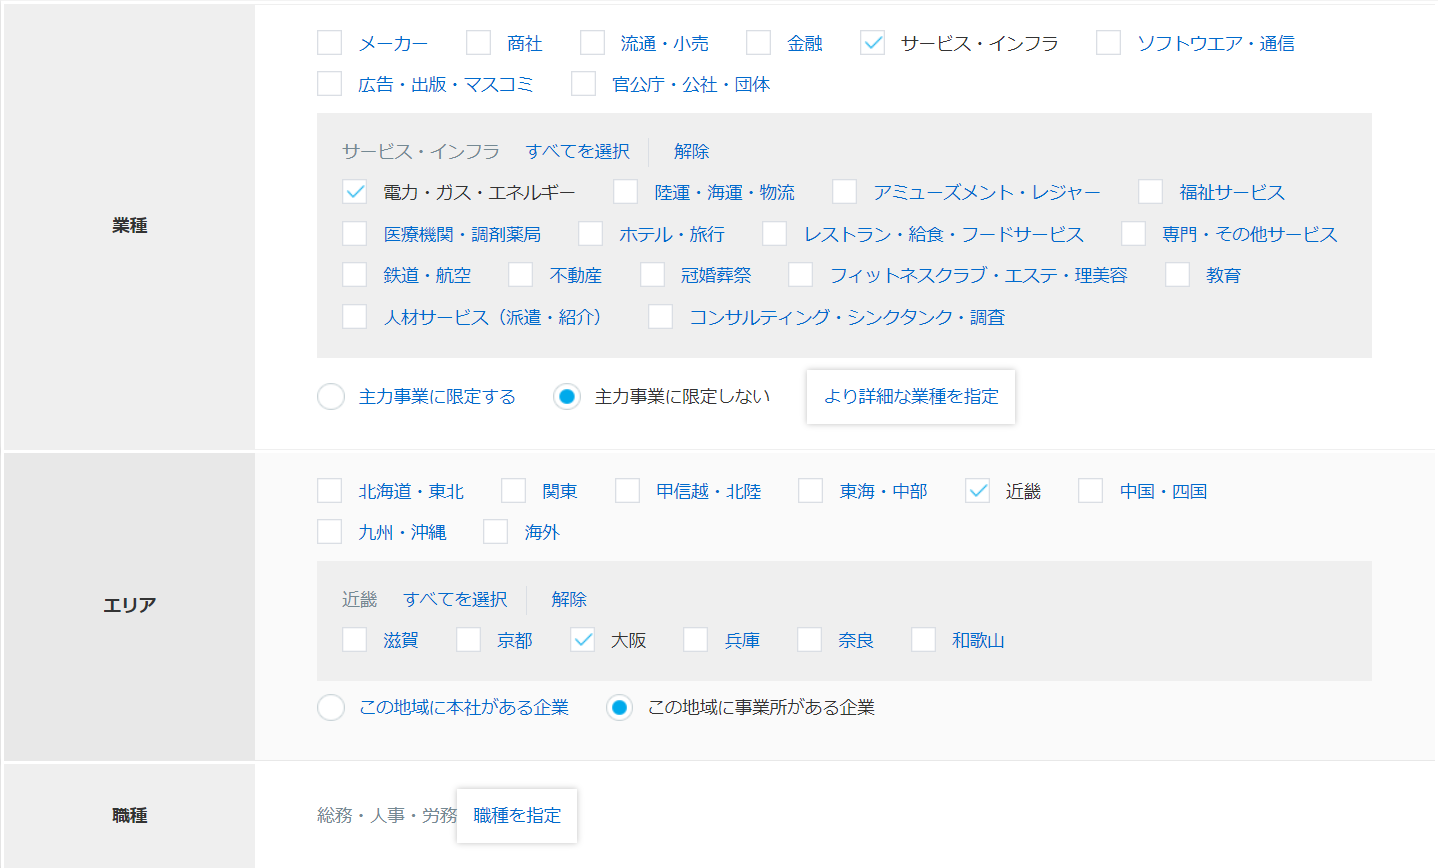Uncheck the サービス・インフラ industry checkbox
The image size is (1438, 868).
(872, 42)
